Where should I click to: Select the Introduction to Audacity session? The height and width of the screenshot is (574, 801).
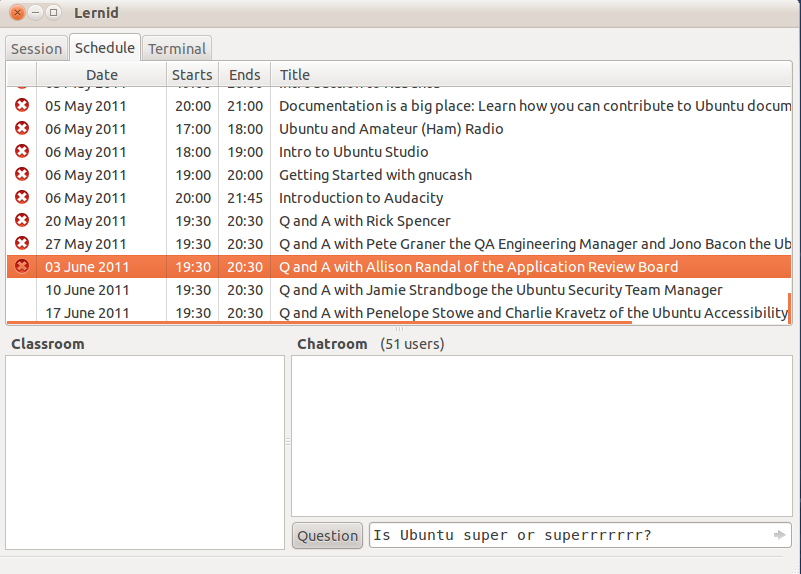(399, 198)
